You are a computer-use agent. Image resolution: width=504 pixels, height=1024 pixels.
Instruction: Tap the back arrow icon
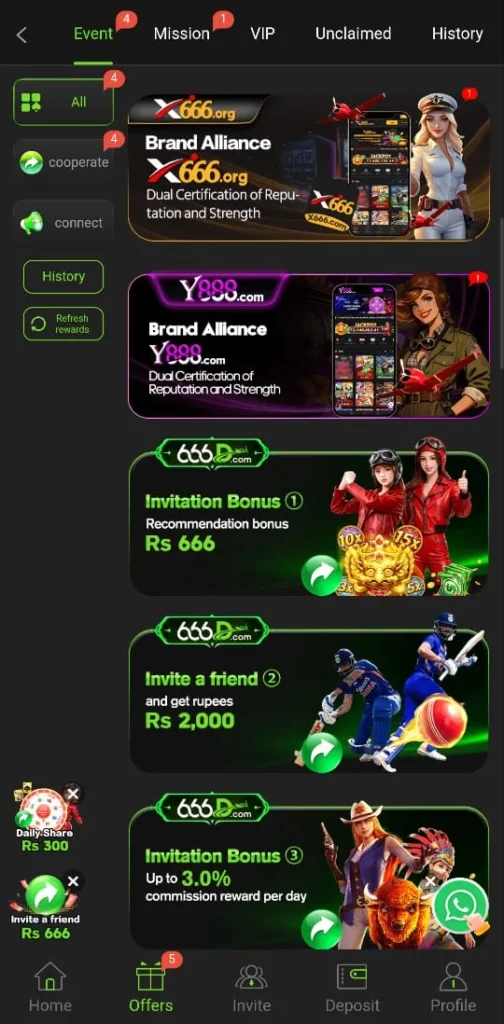[x=22, y=35]
